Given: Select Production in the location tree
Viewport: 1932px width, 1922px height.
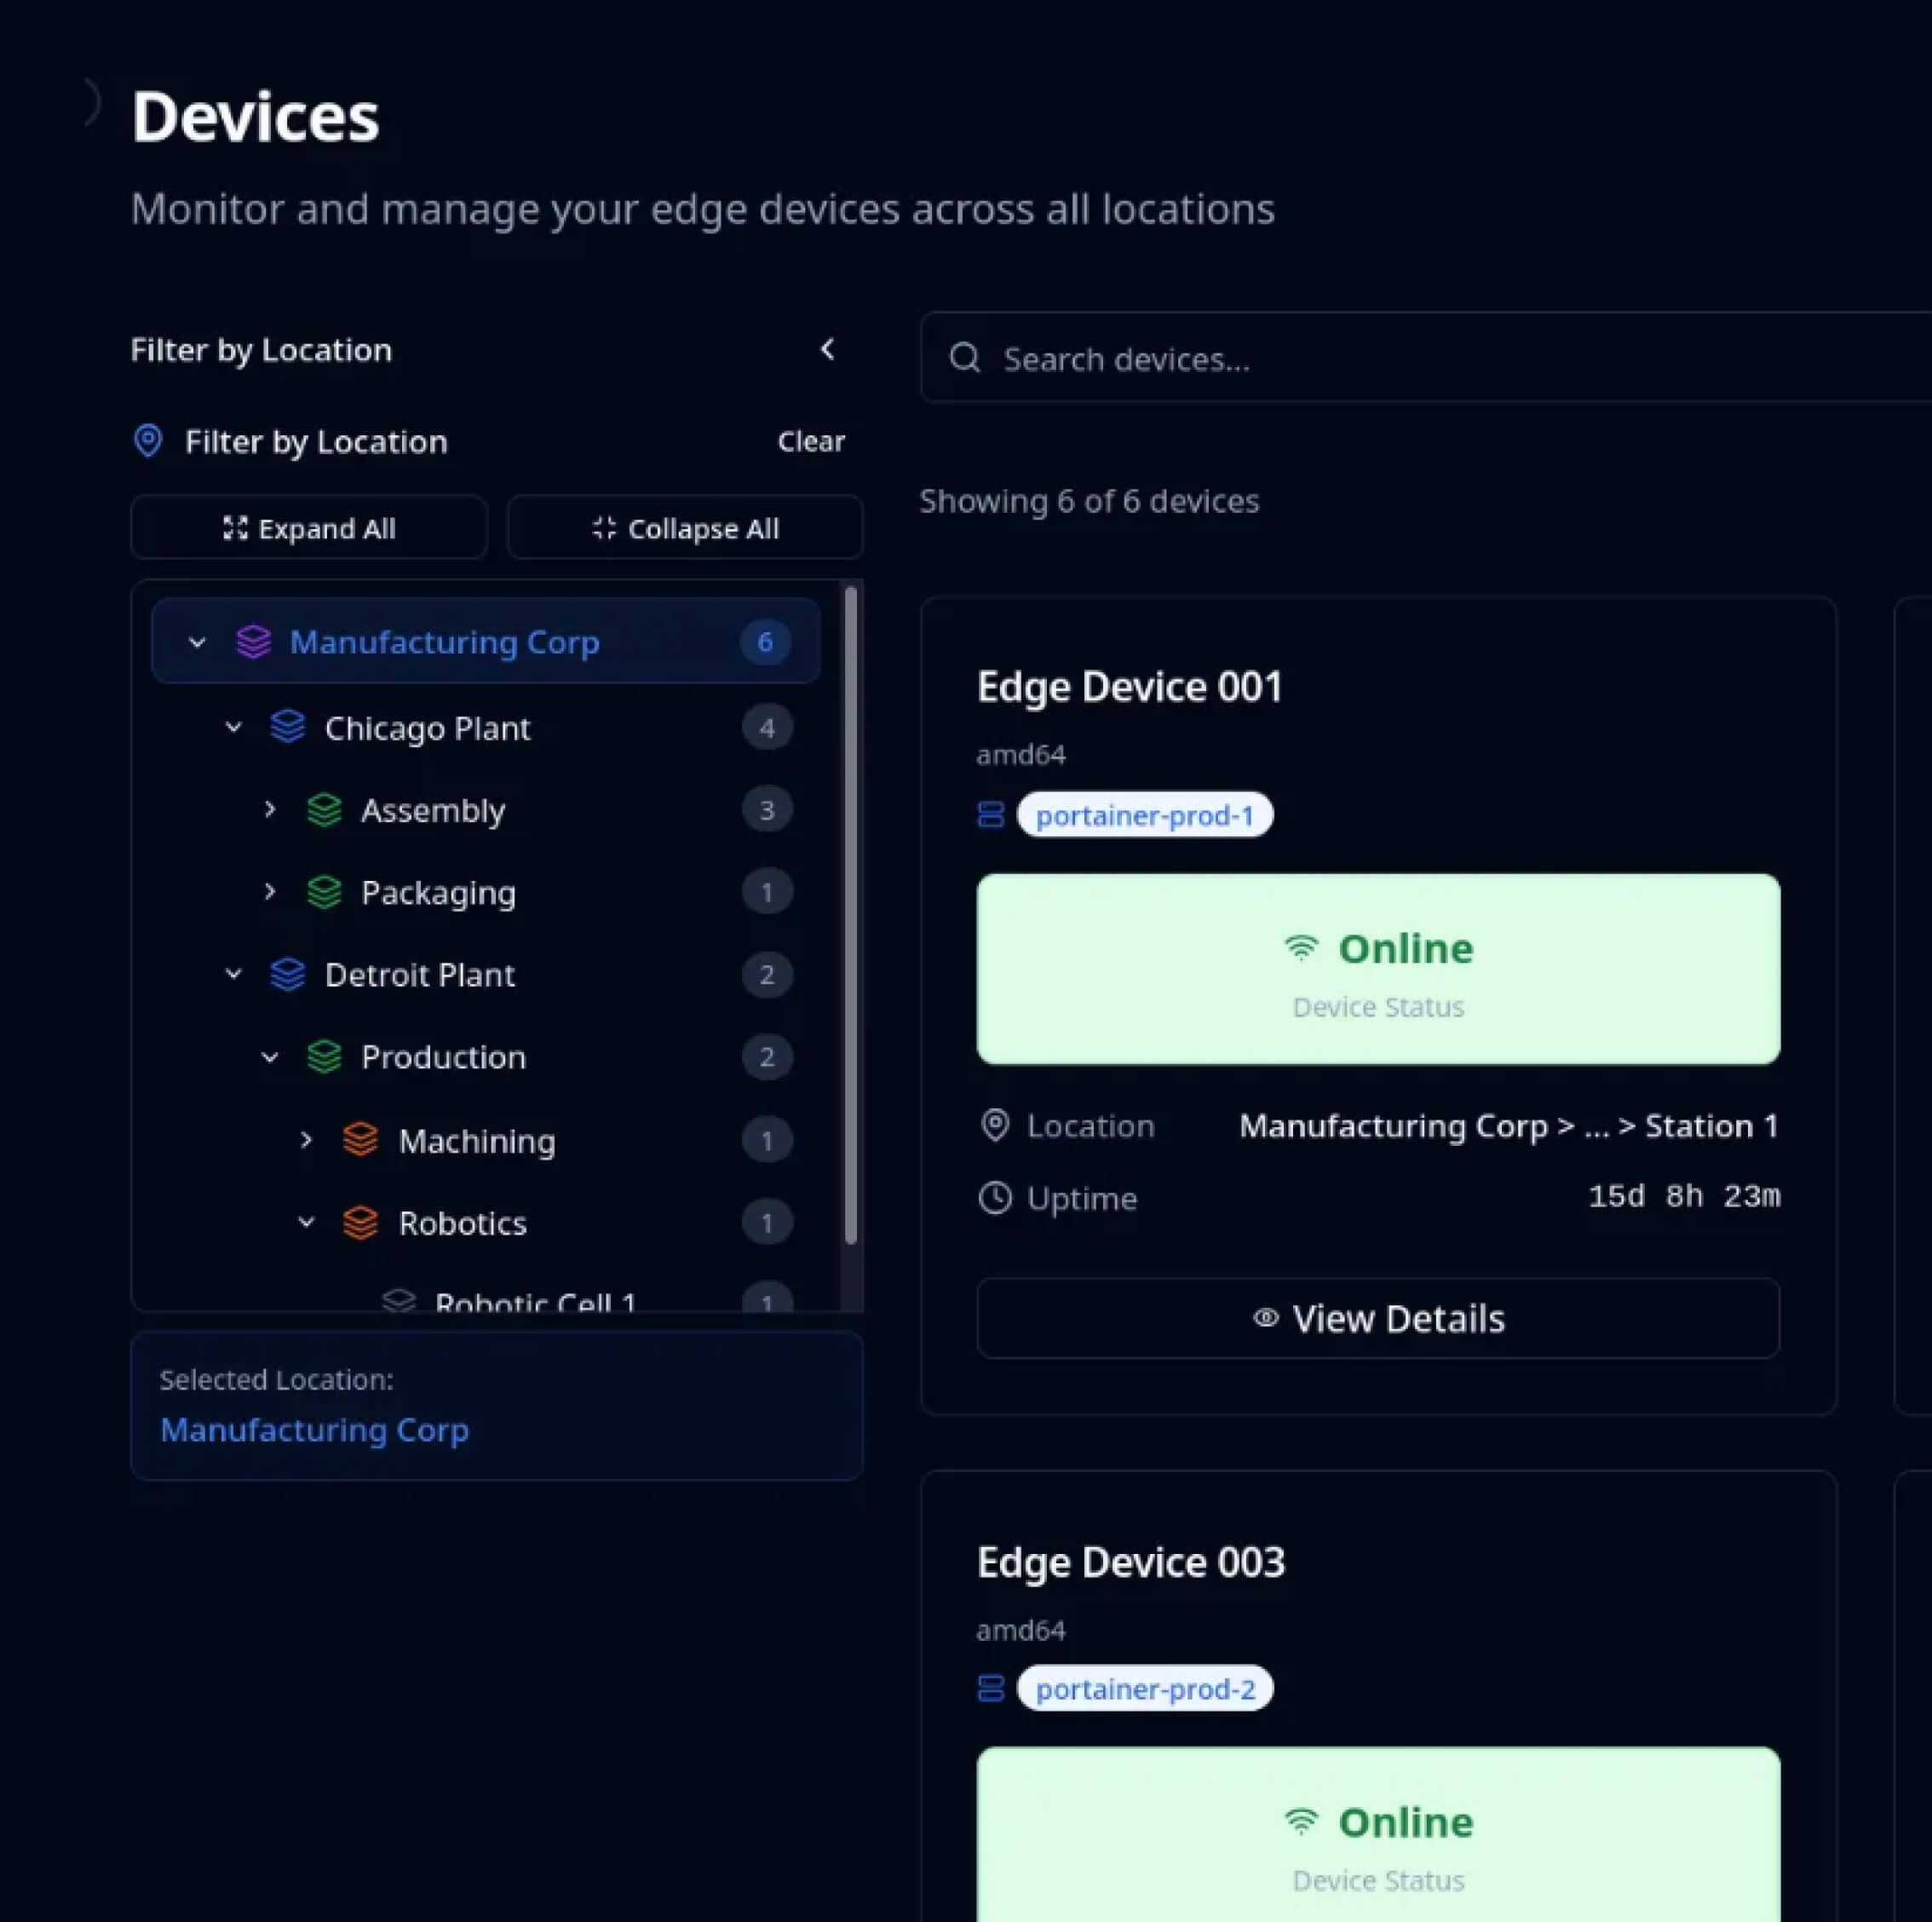Looking at the screenshot, I should [x=443, y=1057].
